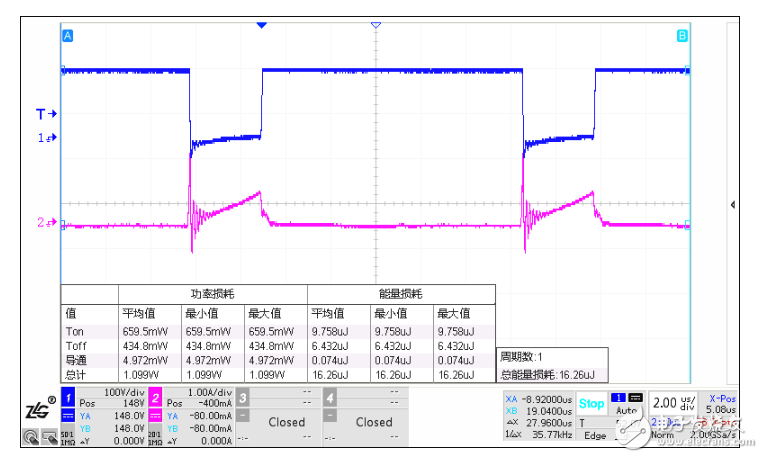This screenshot has height=458, width=763.
Task: Click the 1/ΔX 35.77kHz frequency readout
Action: click(539, 434)
